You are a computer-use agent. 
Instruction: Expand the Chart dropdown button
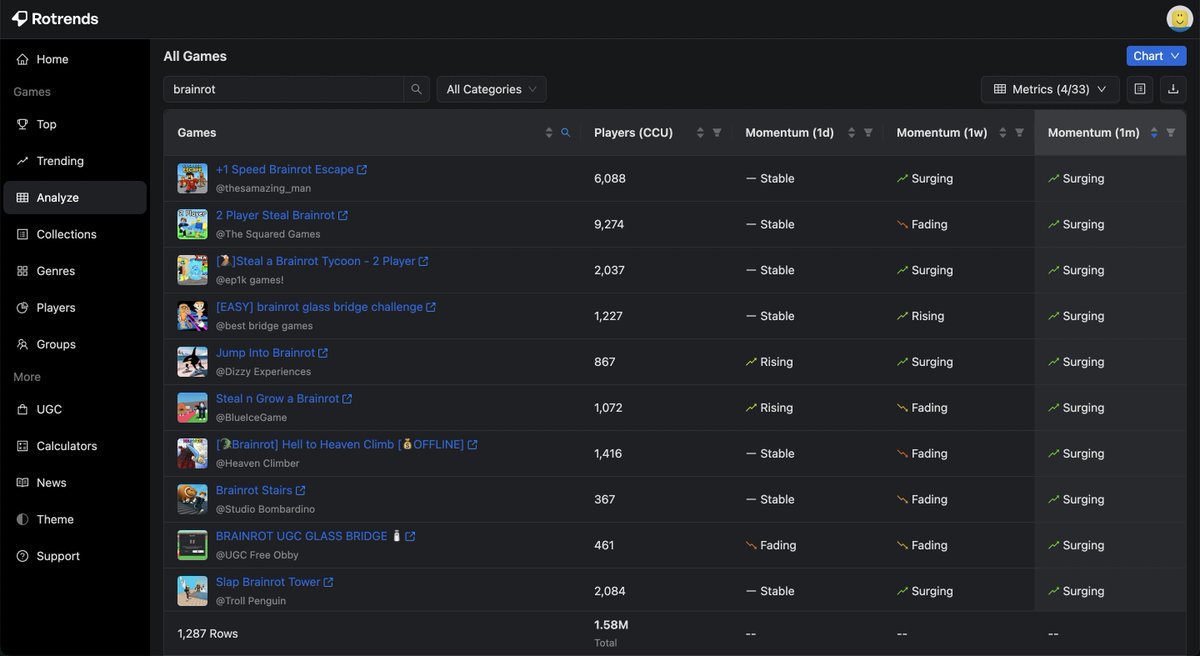pos(1156,56)
